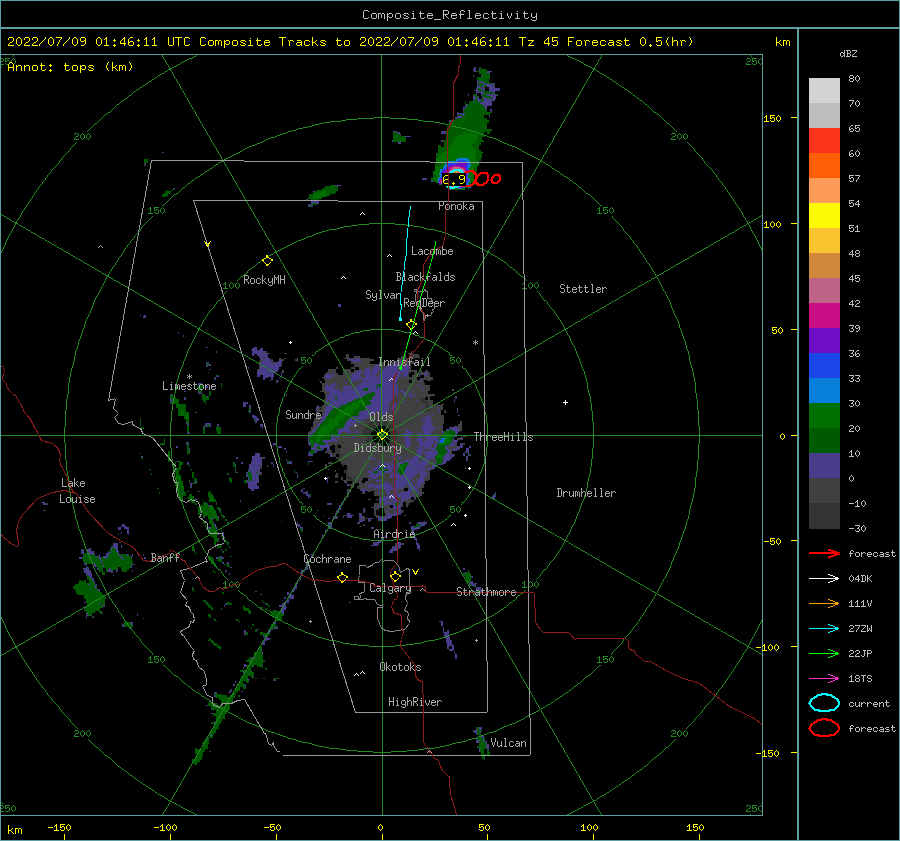Viewport: 900px width, 841px height.
Task: Click the ThreeHills city label
Action: click(503, 437)
